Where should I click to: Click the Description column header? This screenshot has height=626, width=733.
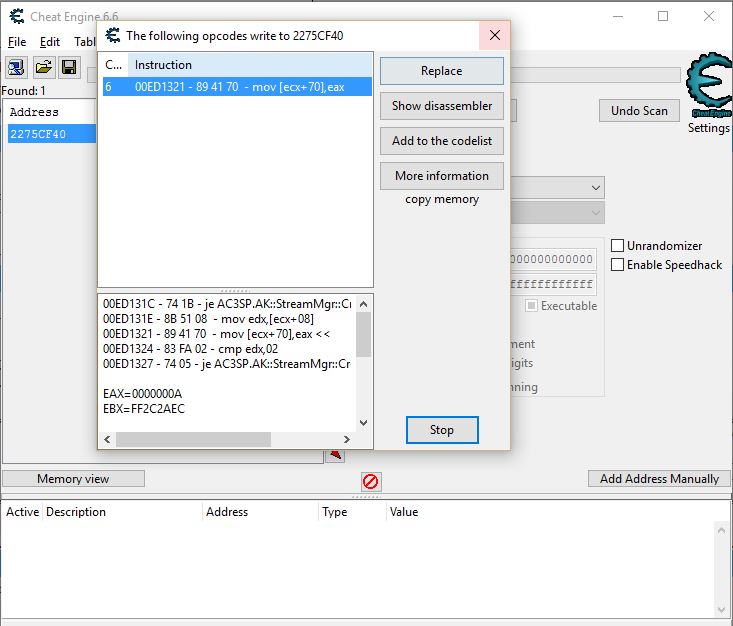click(x=122, y=512)
